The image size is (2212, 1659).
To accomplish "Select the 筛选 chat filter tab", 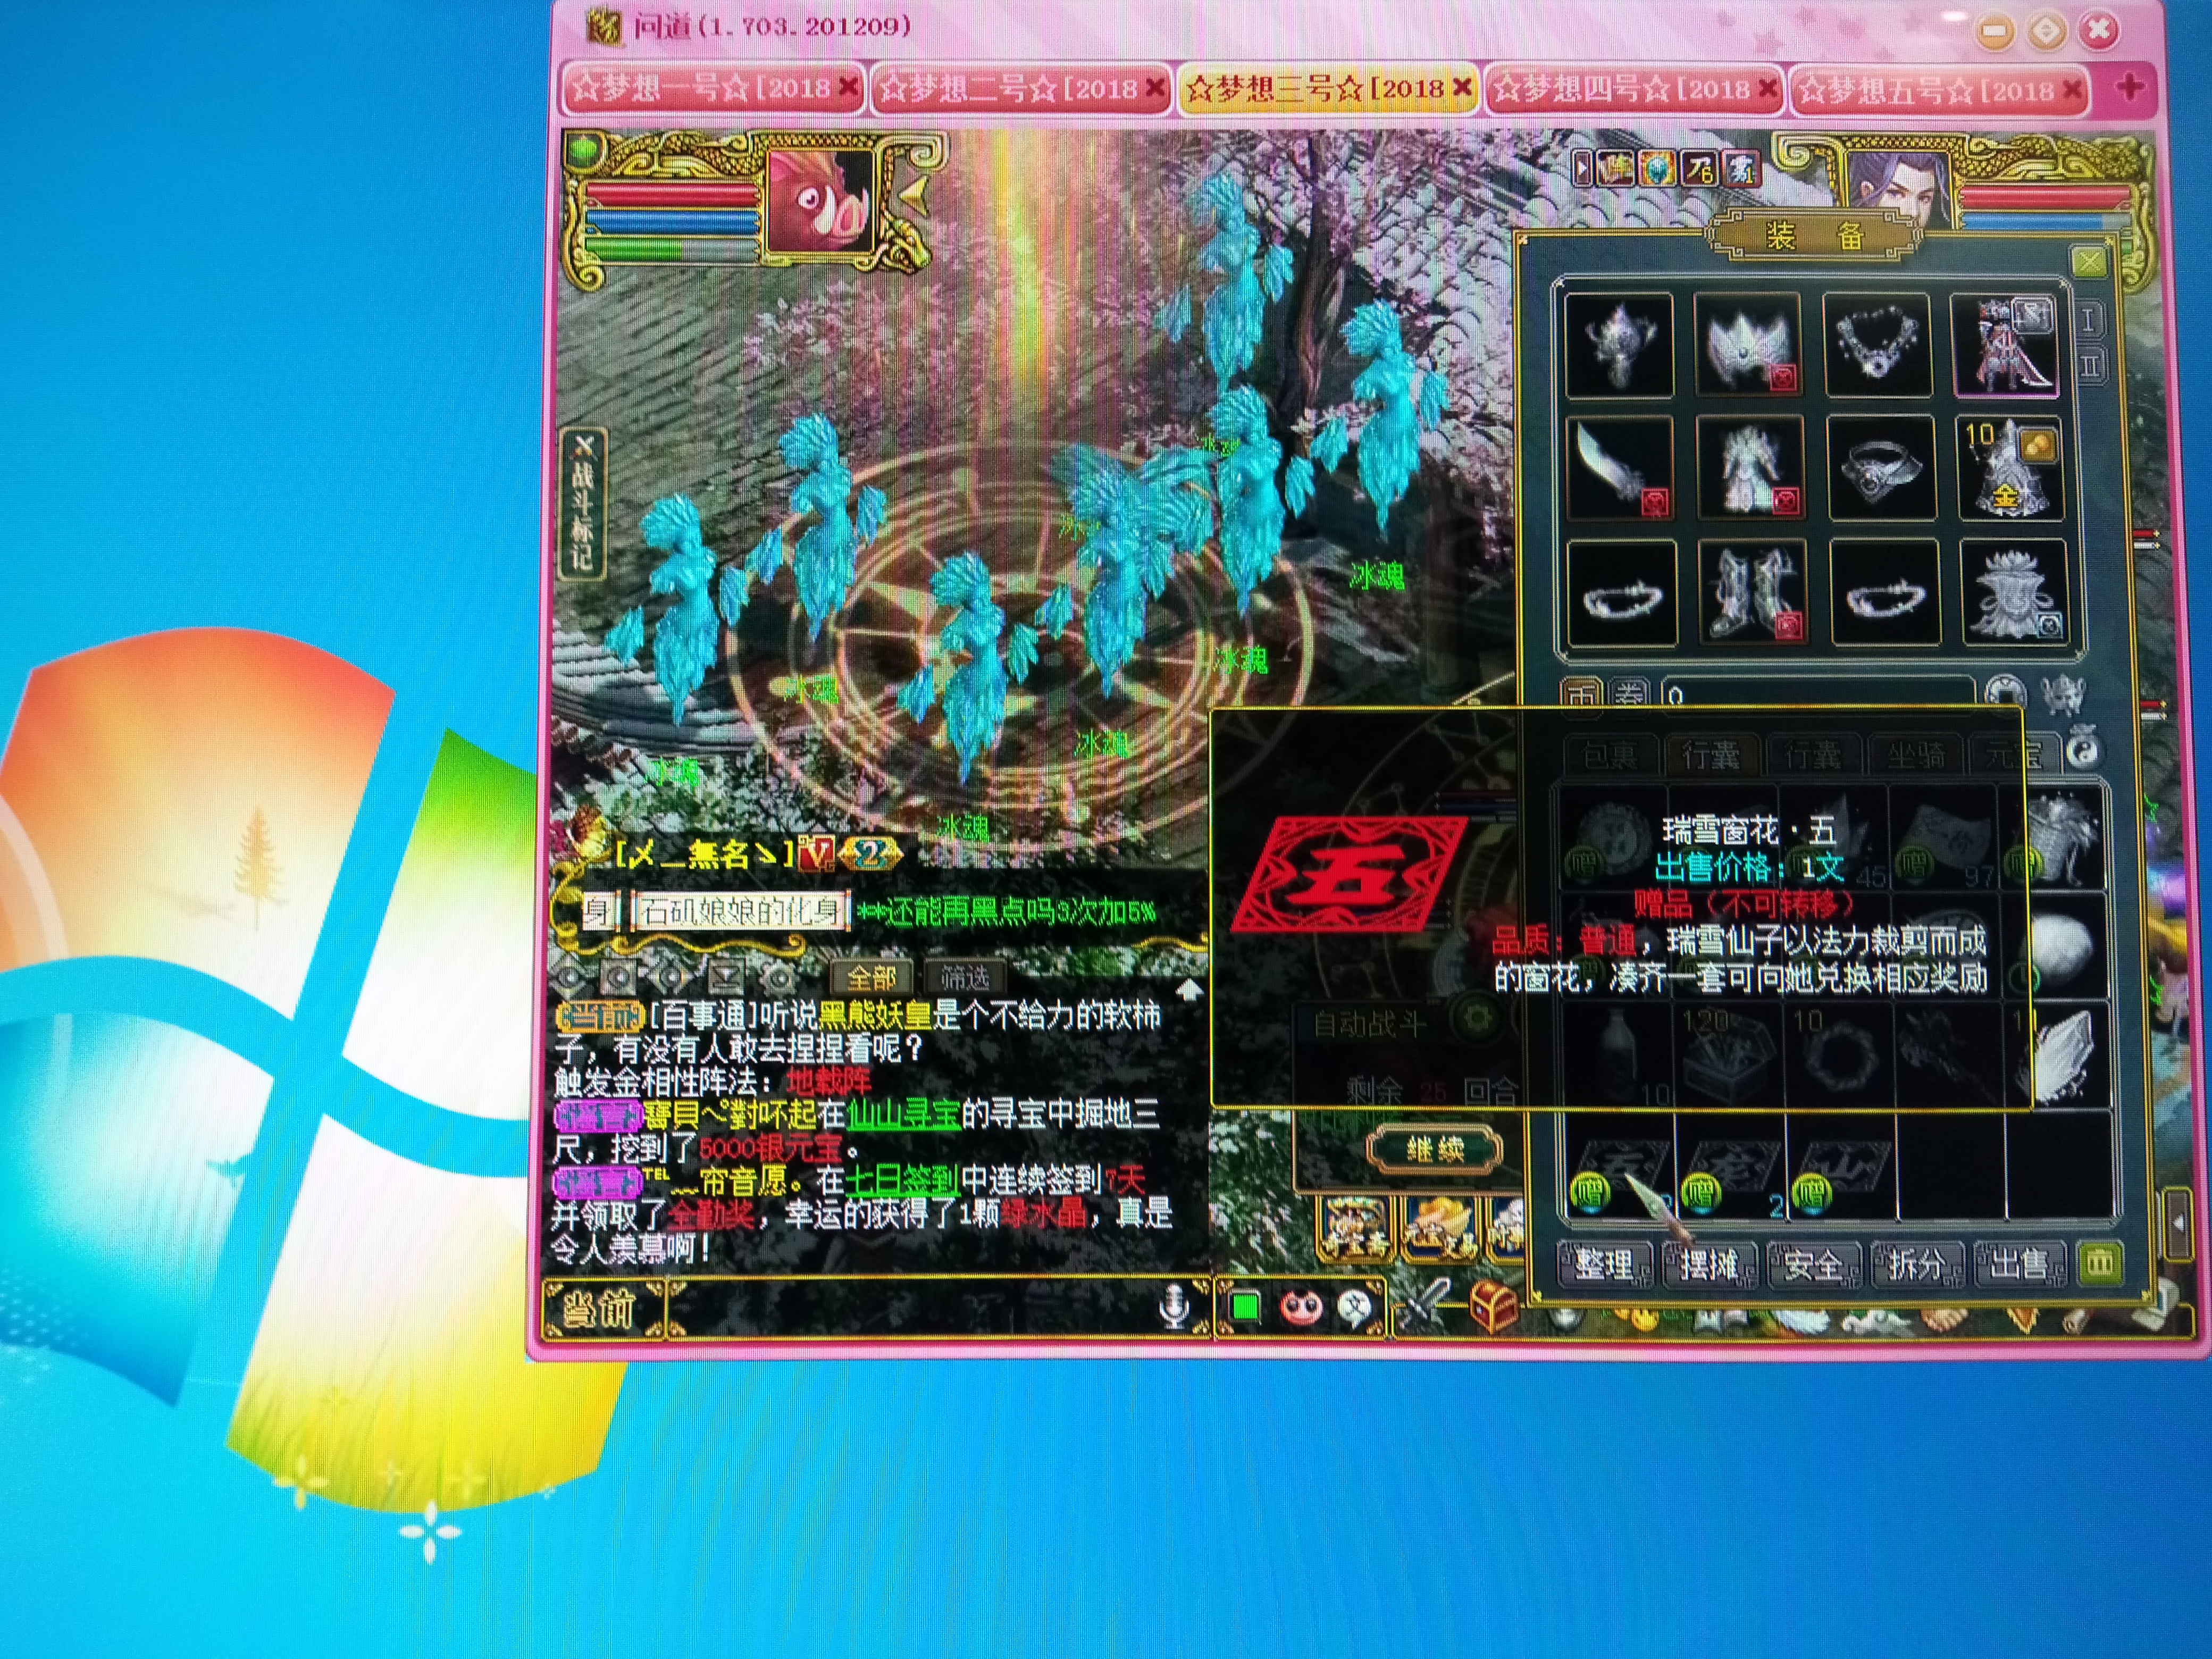I will (965, 977).
